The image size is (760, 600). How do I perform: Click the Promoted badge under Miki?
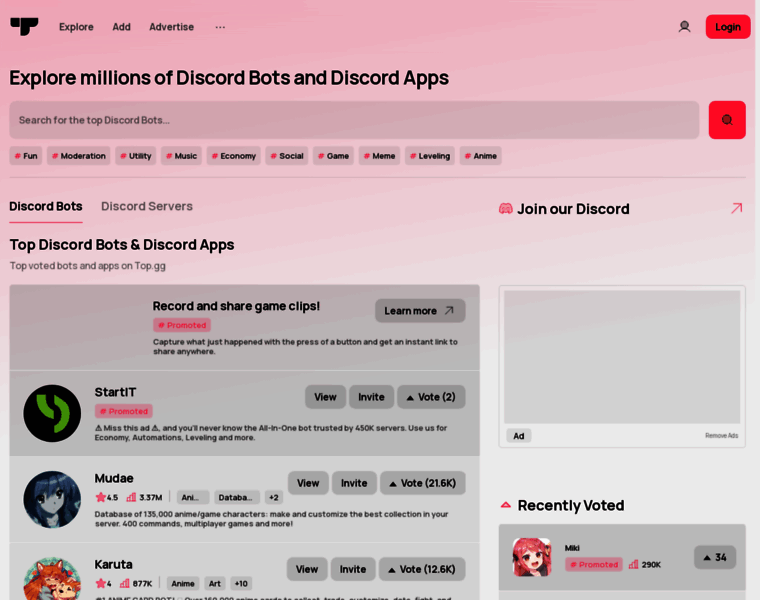(x=594, y=565)
